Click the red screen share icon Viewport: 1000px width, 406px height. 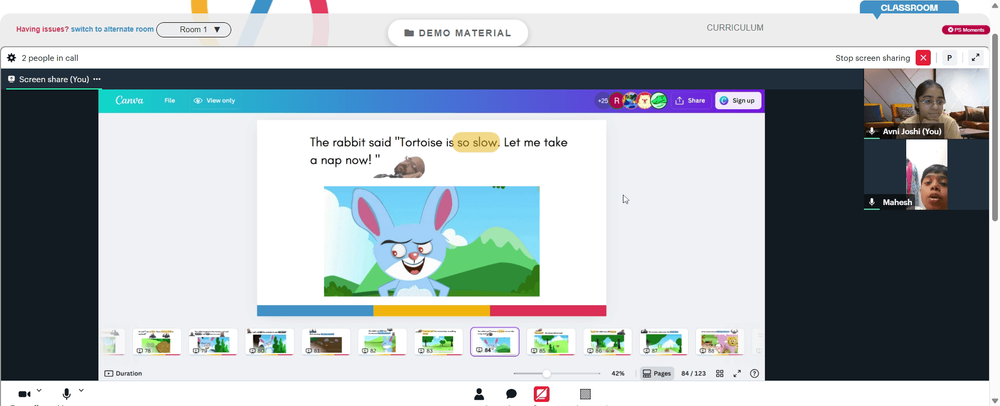click(x=542, y=394)
